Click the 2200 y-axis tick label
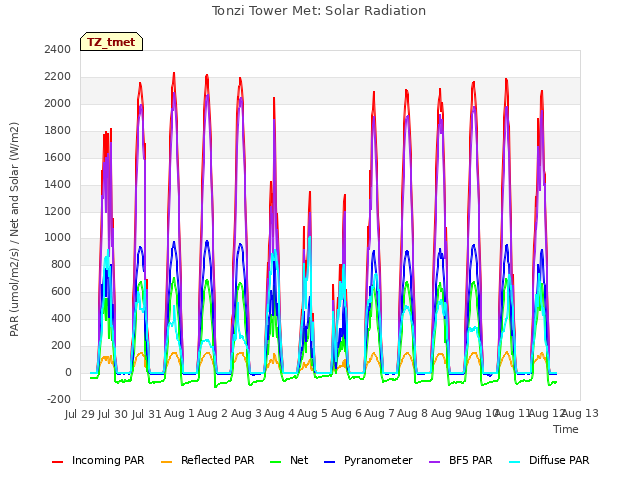 (58, 76)
